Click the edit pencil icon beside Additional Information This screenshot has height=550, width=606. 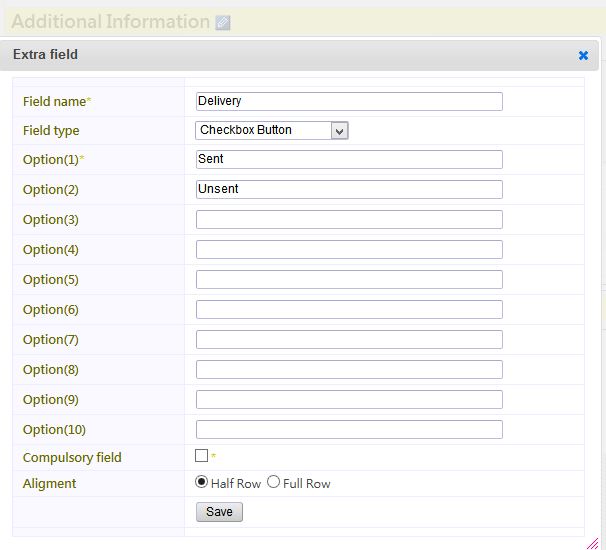(x=223, y=23)
